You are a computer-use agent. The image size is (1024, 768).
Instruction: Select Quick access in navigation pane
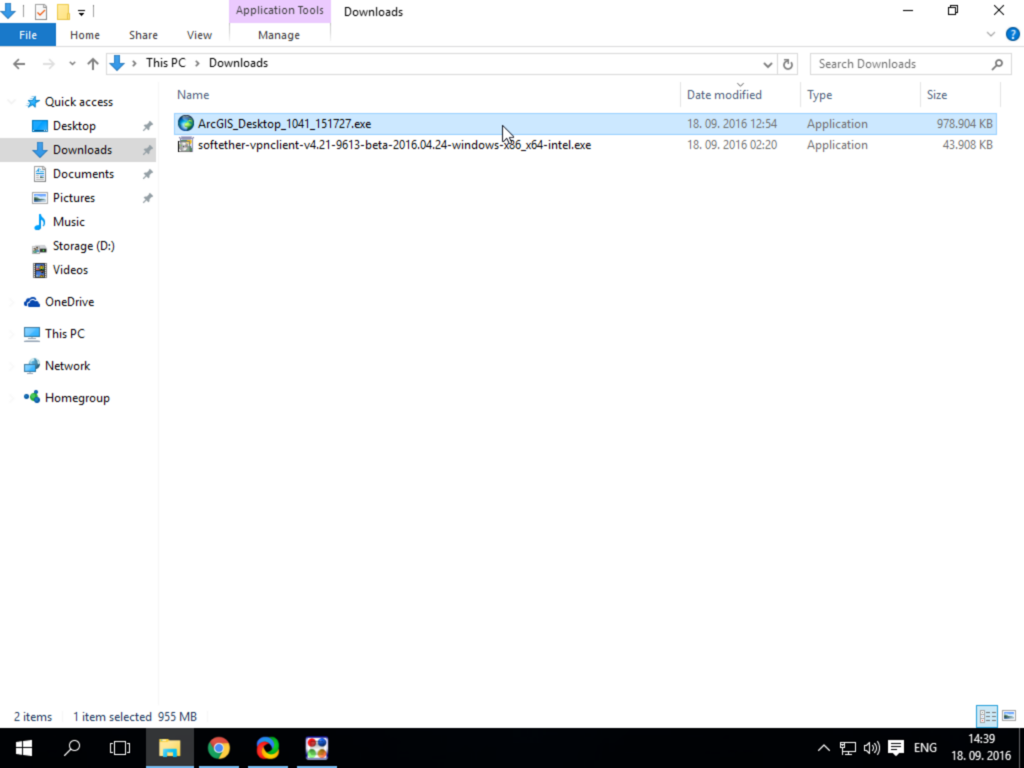[x=78, y=102]
